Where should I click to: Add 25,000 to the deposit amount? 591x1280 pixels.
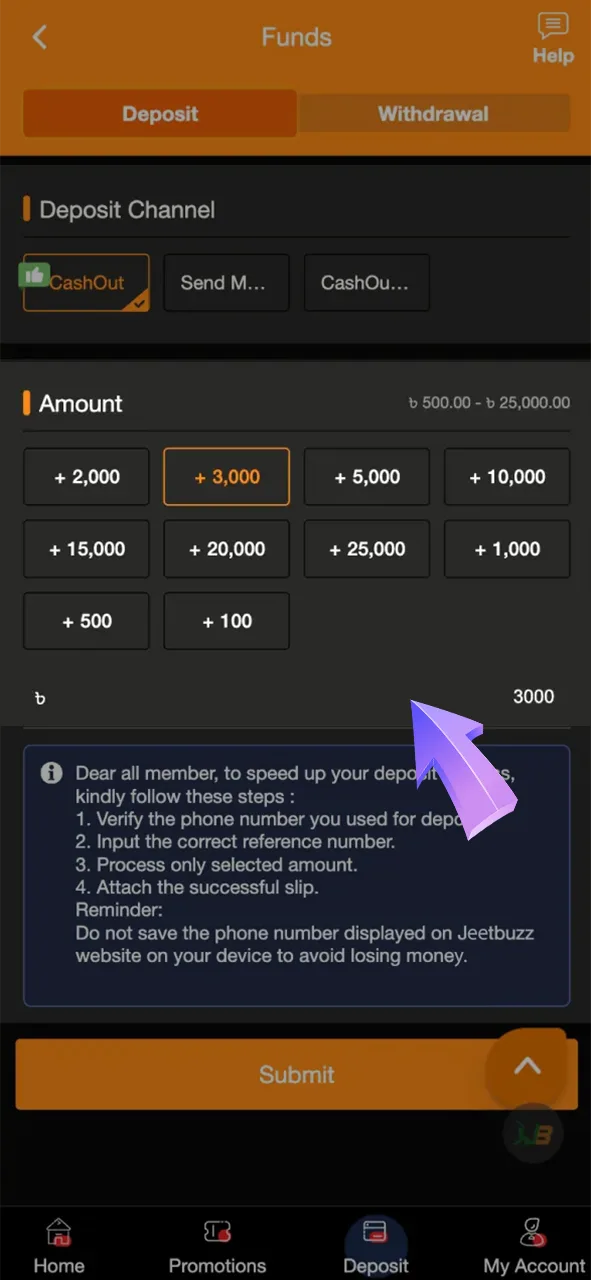[366, 549]
